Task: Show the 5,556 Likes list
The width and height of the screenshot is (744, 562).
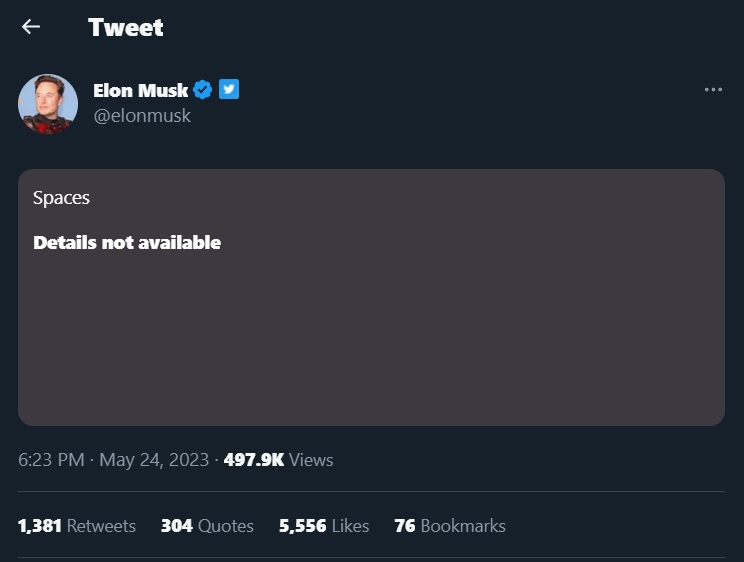Action: pyautogui.click(x=324, y=525)
